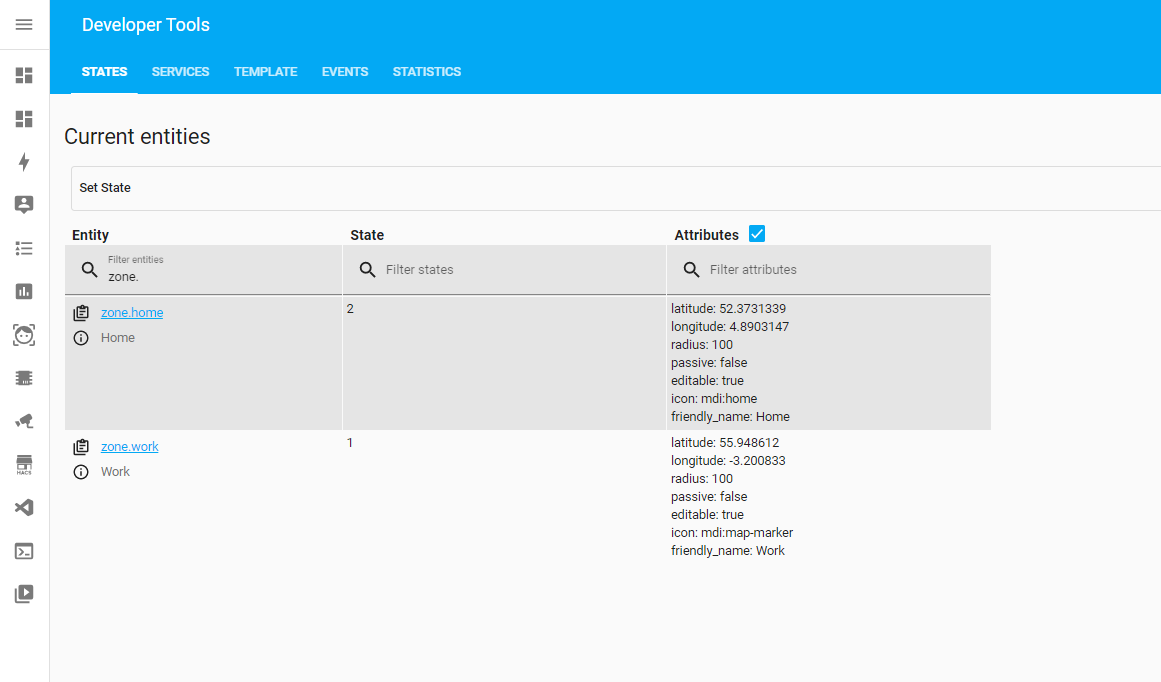
Task: Show info for zone.home entity
Action: tap(81, 338)
